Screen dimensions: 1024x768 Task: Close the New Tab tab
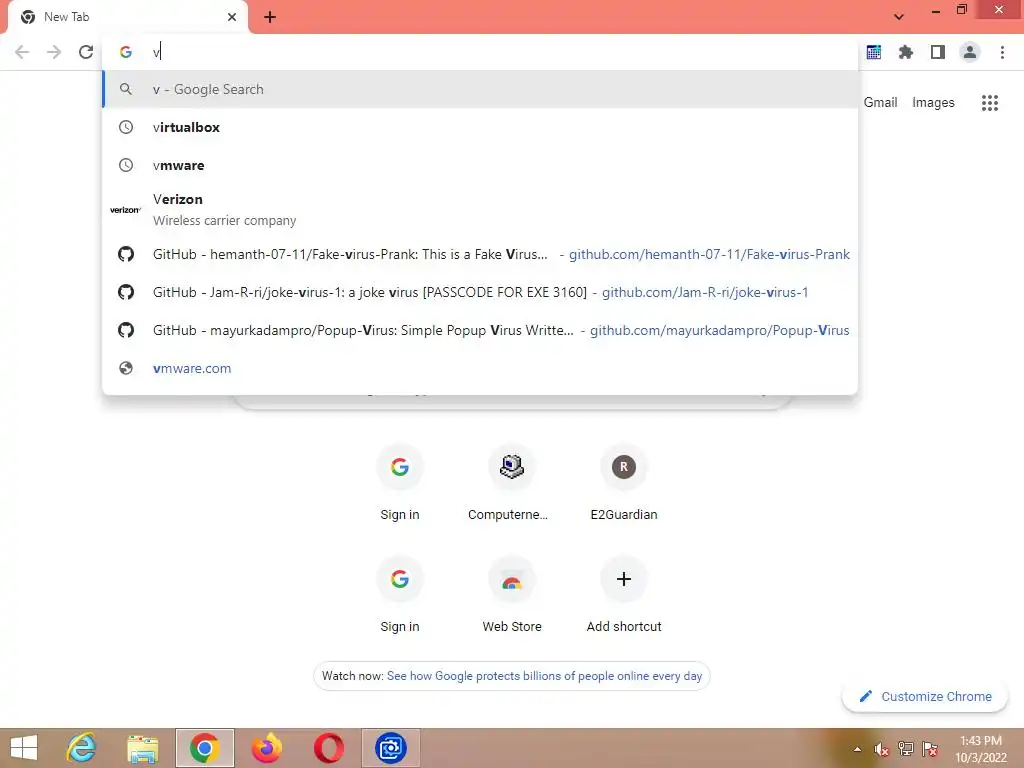pyautogui.click(x=232, y=17)
